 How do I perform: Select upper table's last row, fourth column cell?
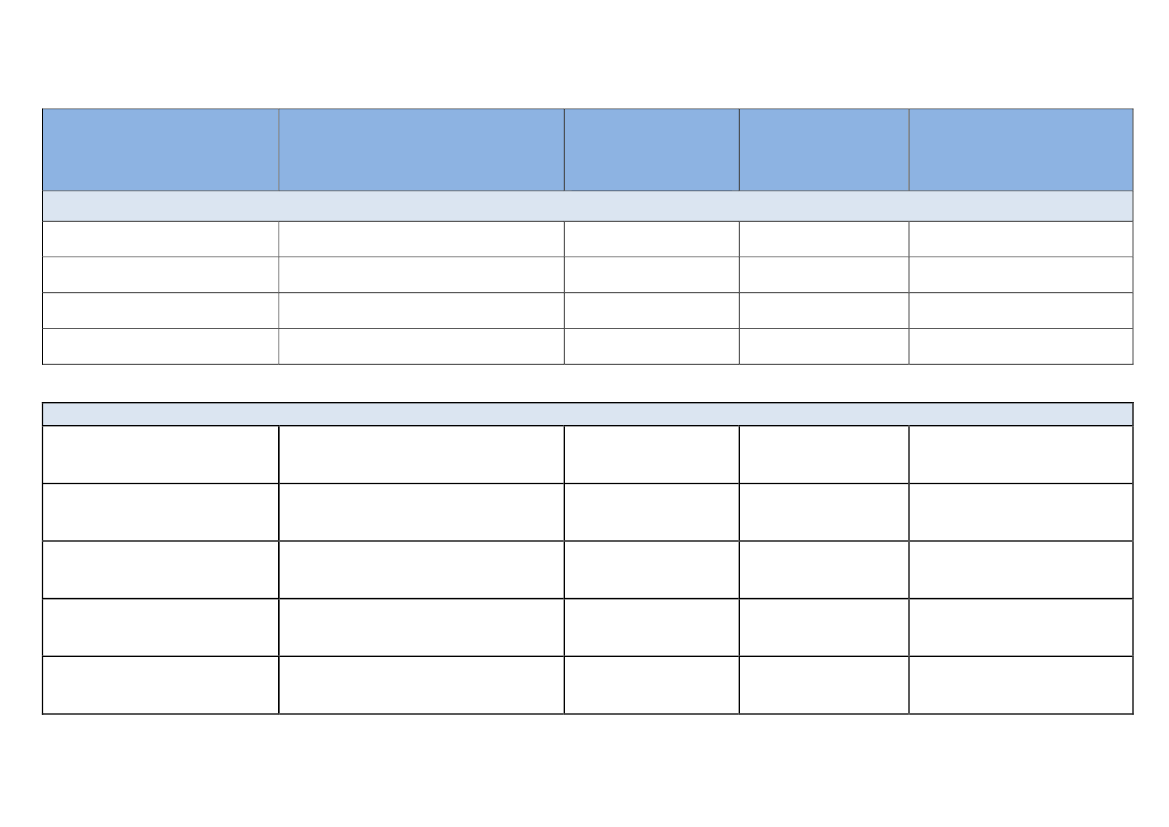[x=824, y=346]
